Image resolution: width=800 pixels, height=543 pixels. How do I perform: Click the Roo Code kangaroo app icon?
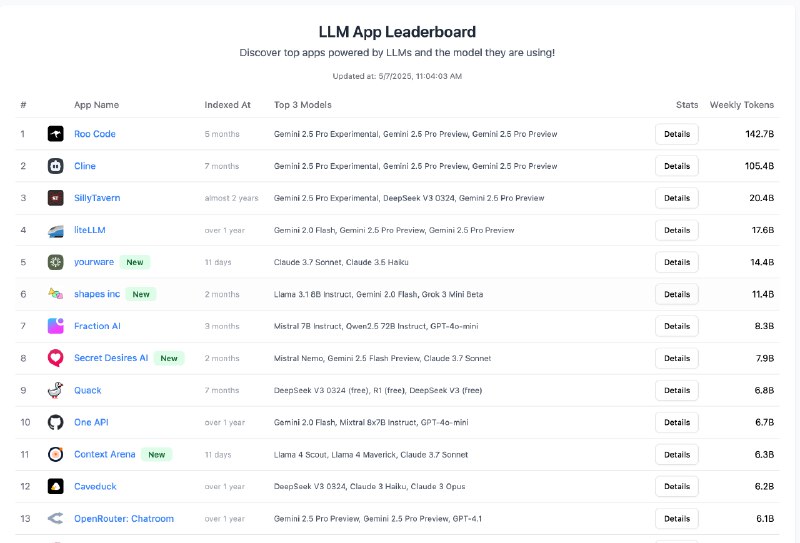tap(56, 134)
